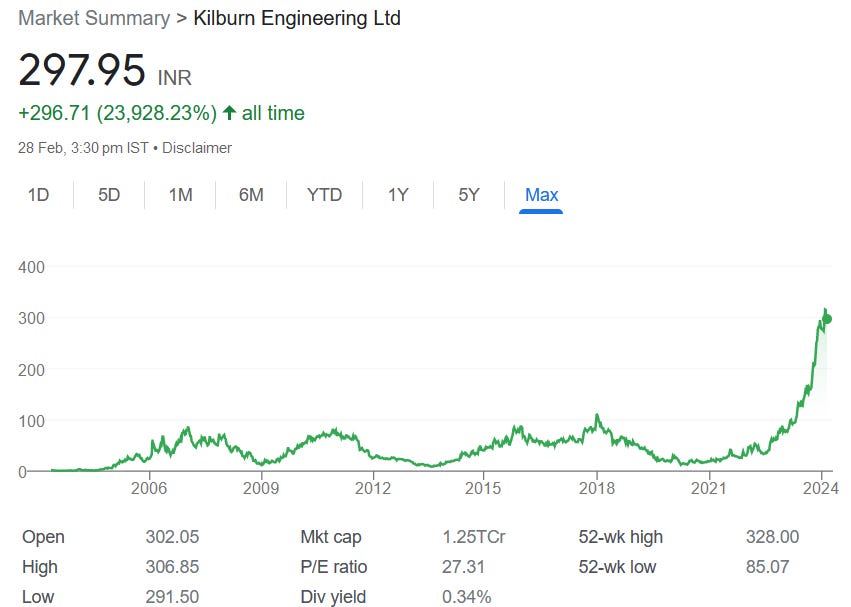This screenshot has width=851, height=607.
Task: Click the 2012 x-axis label
Action: pyautogui.click(x=373, y=488)
